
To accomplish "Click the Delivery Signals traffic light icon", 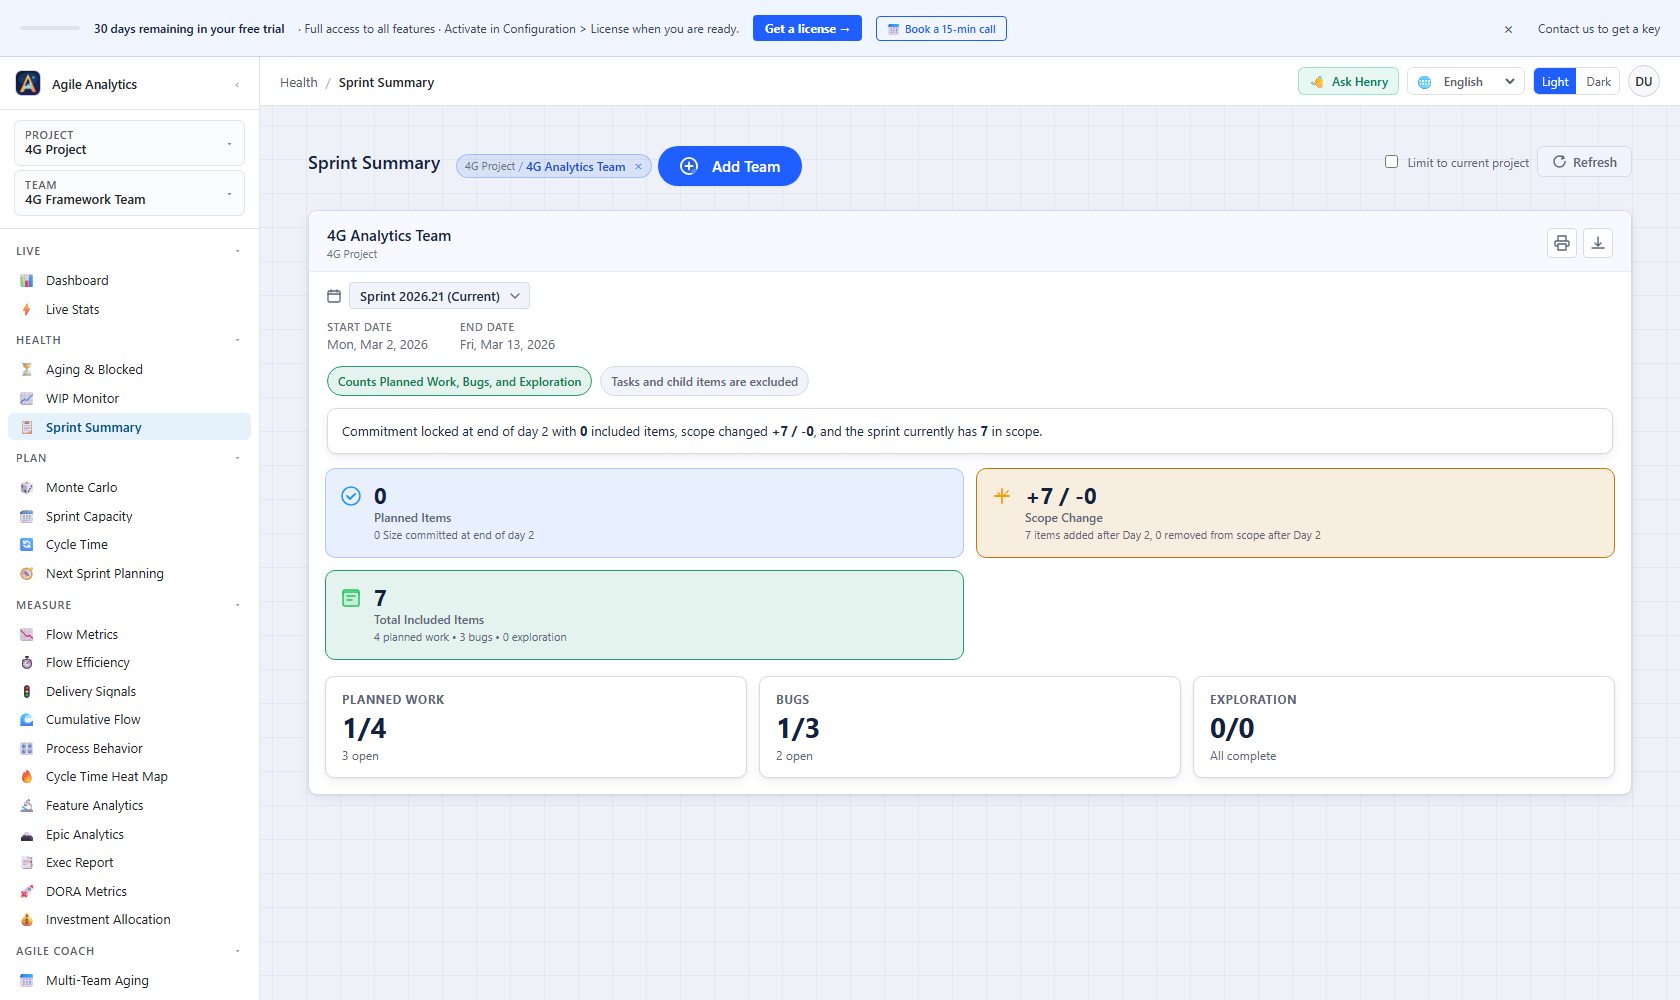I will point(27,692).
